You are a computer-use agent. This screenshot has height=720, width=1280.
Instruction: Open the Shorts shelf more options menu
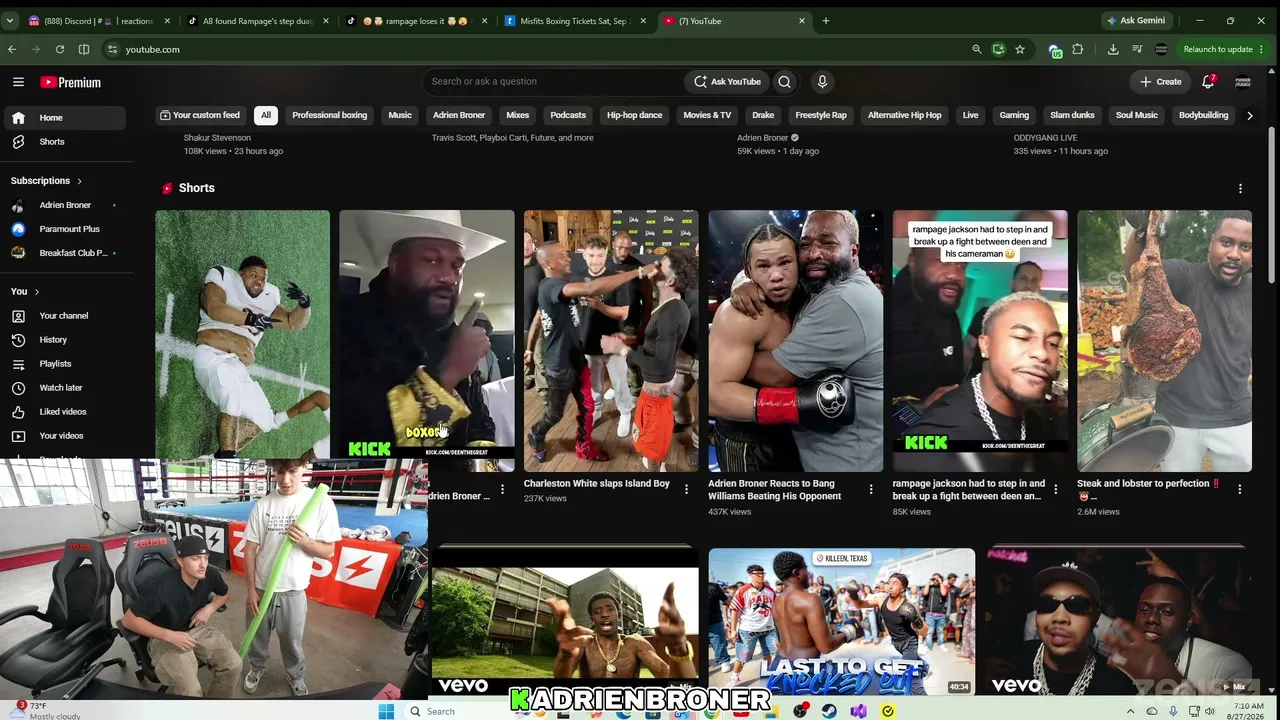point(1240,188)
